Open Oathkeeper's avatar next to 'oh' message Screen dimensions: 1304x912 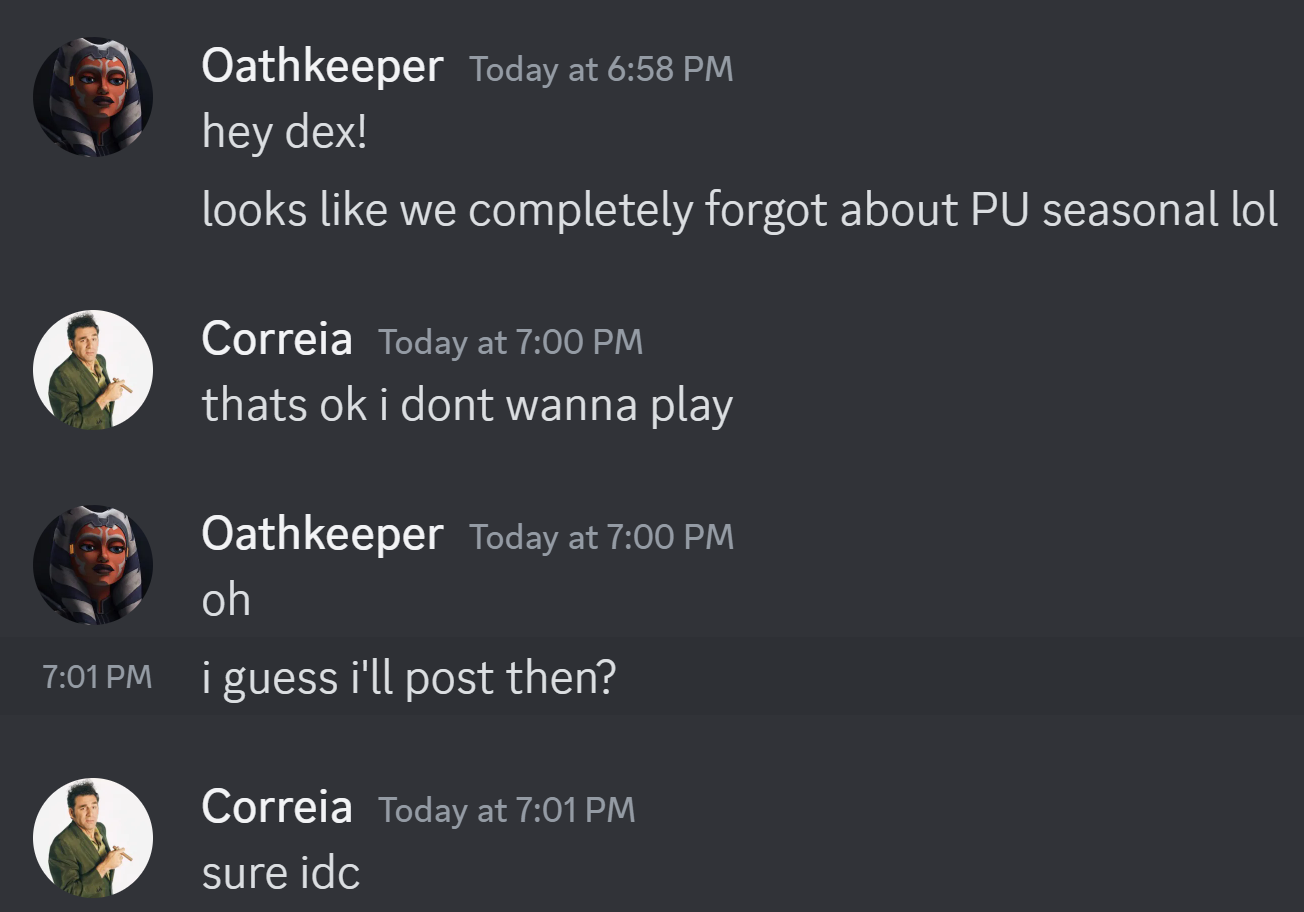point(93,565)
